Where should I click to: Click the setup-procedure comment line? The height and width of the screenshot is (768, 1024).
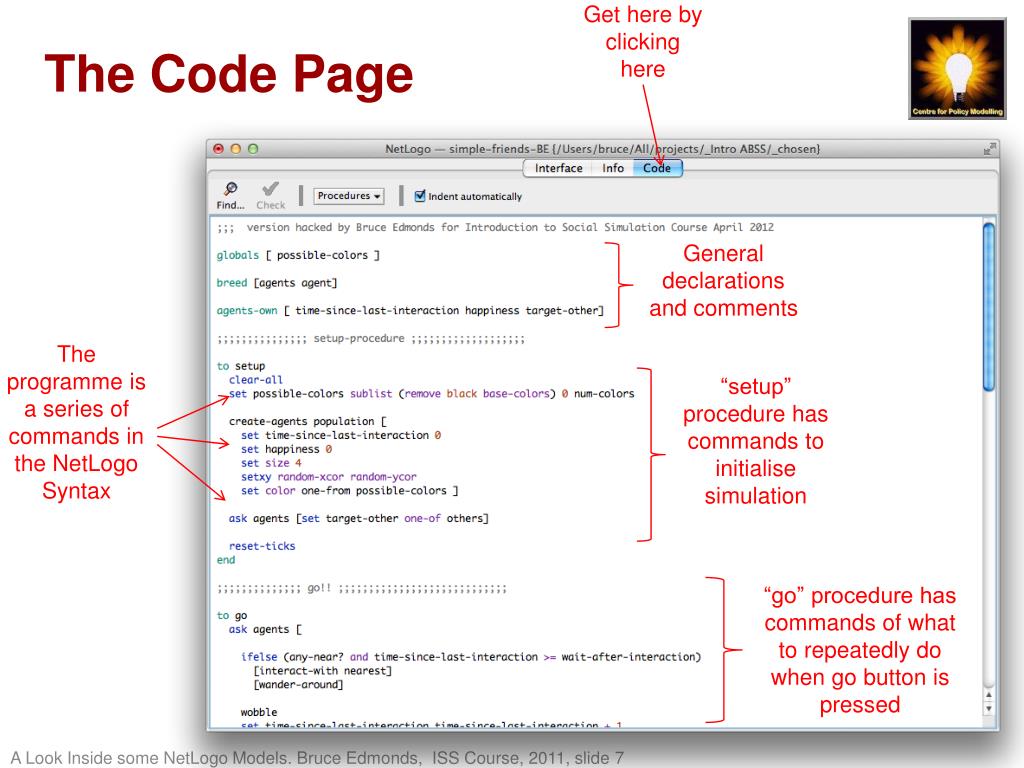pos(371,339)
